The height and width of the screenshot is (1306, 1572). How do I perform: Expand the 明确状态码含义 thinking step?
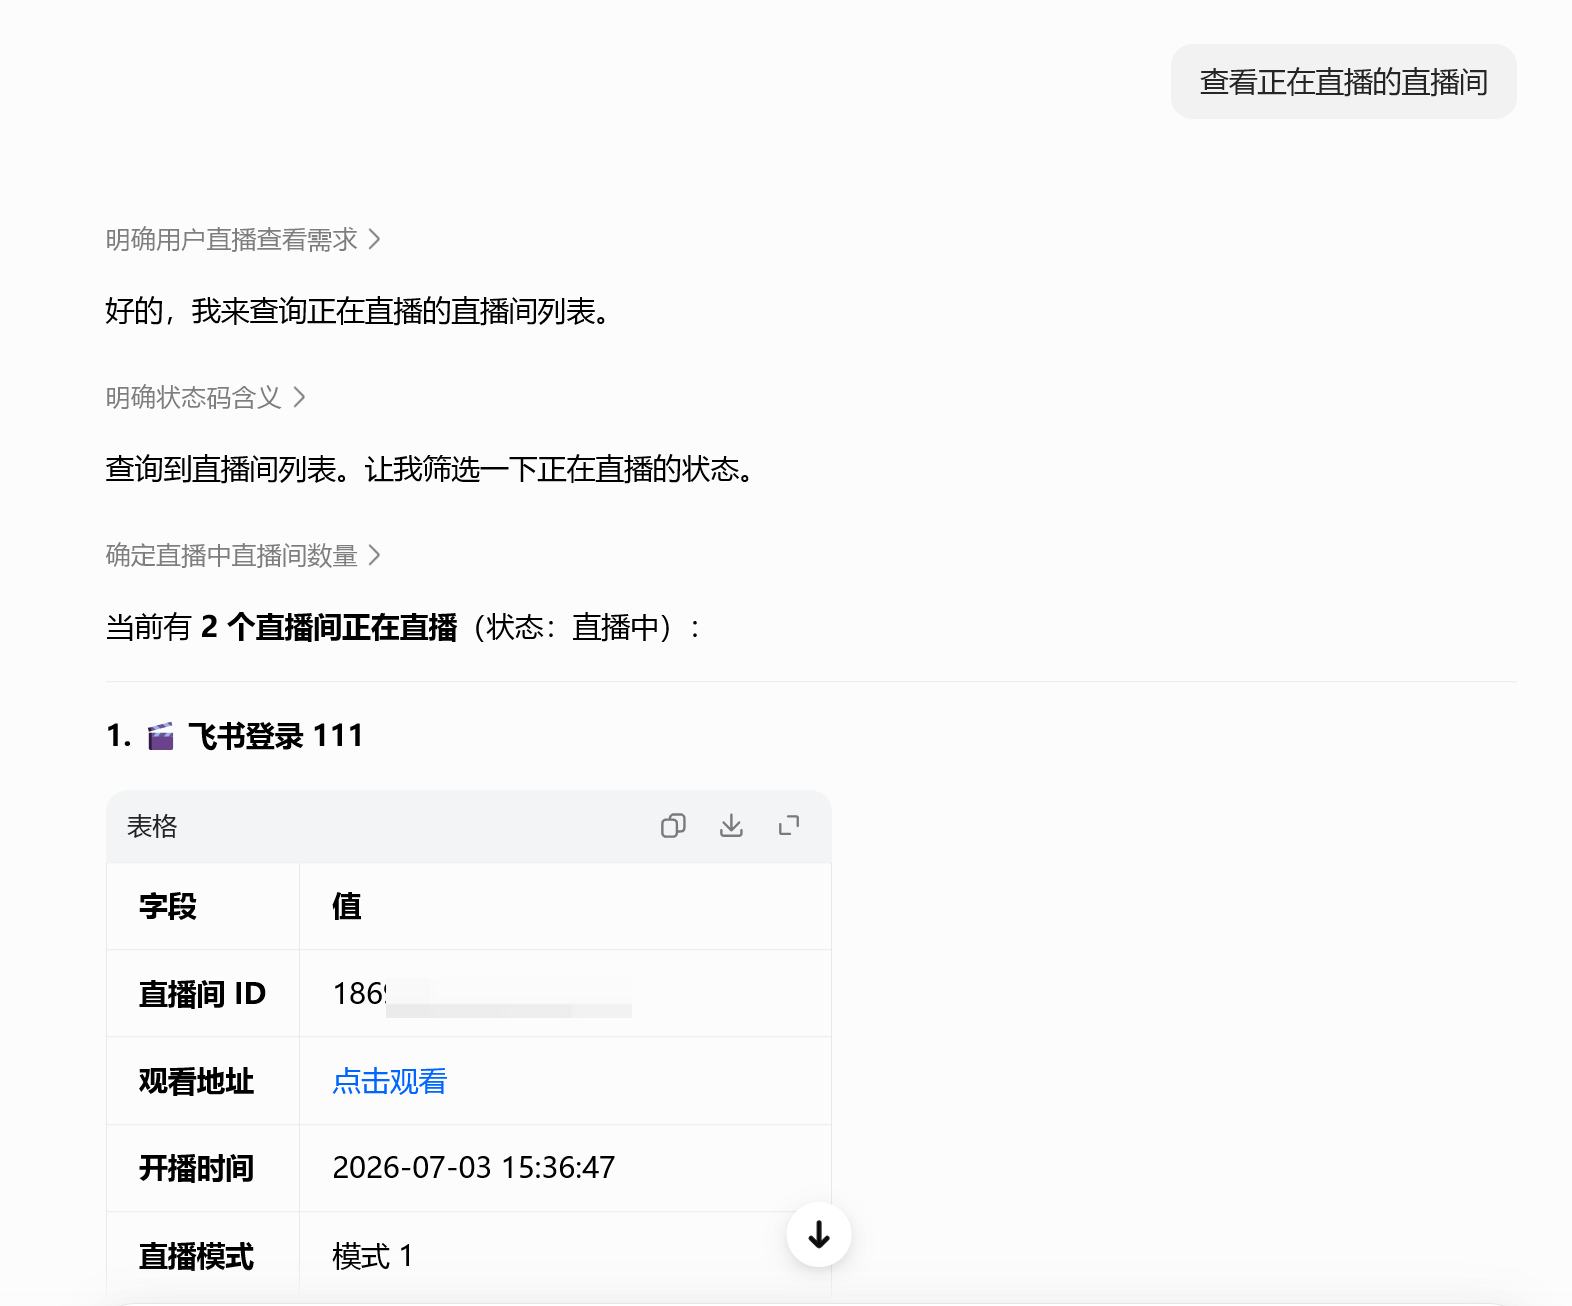click(205, 398)
